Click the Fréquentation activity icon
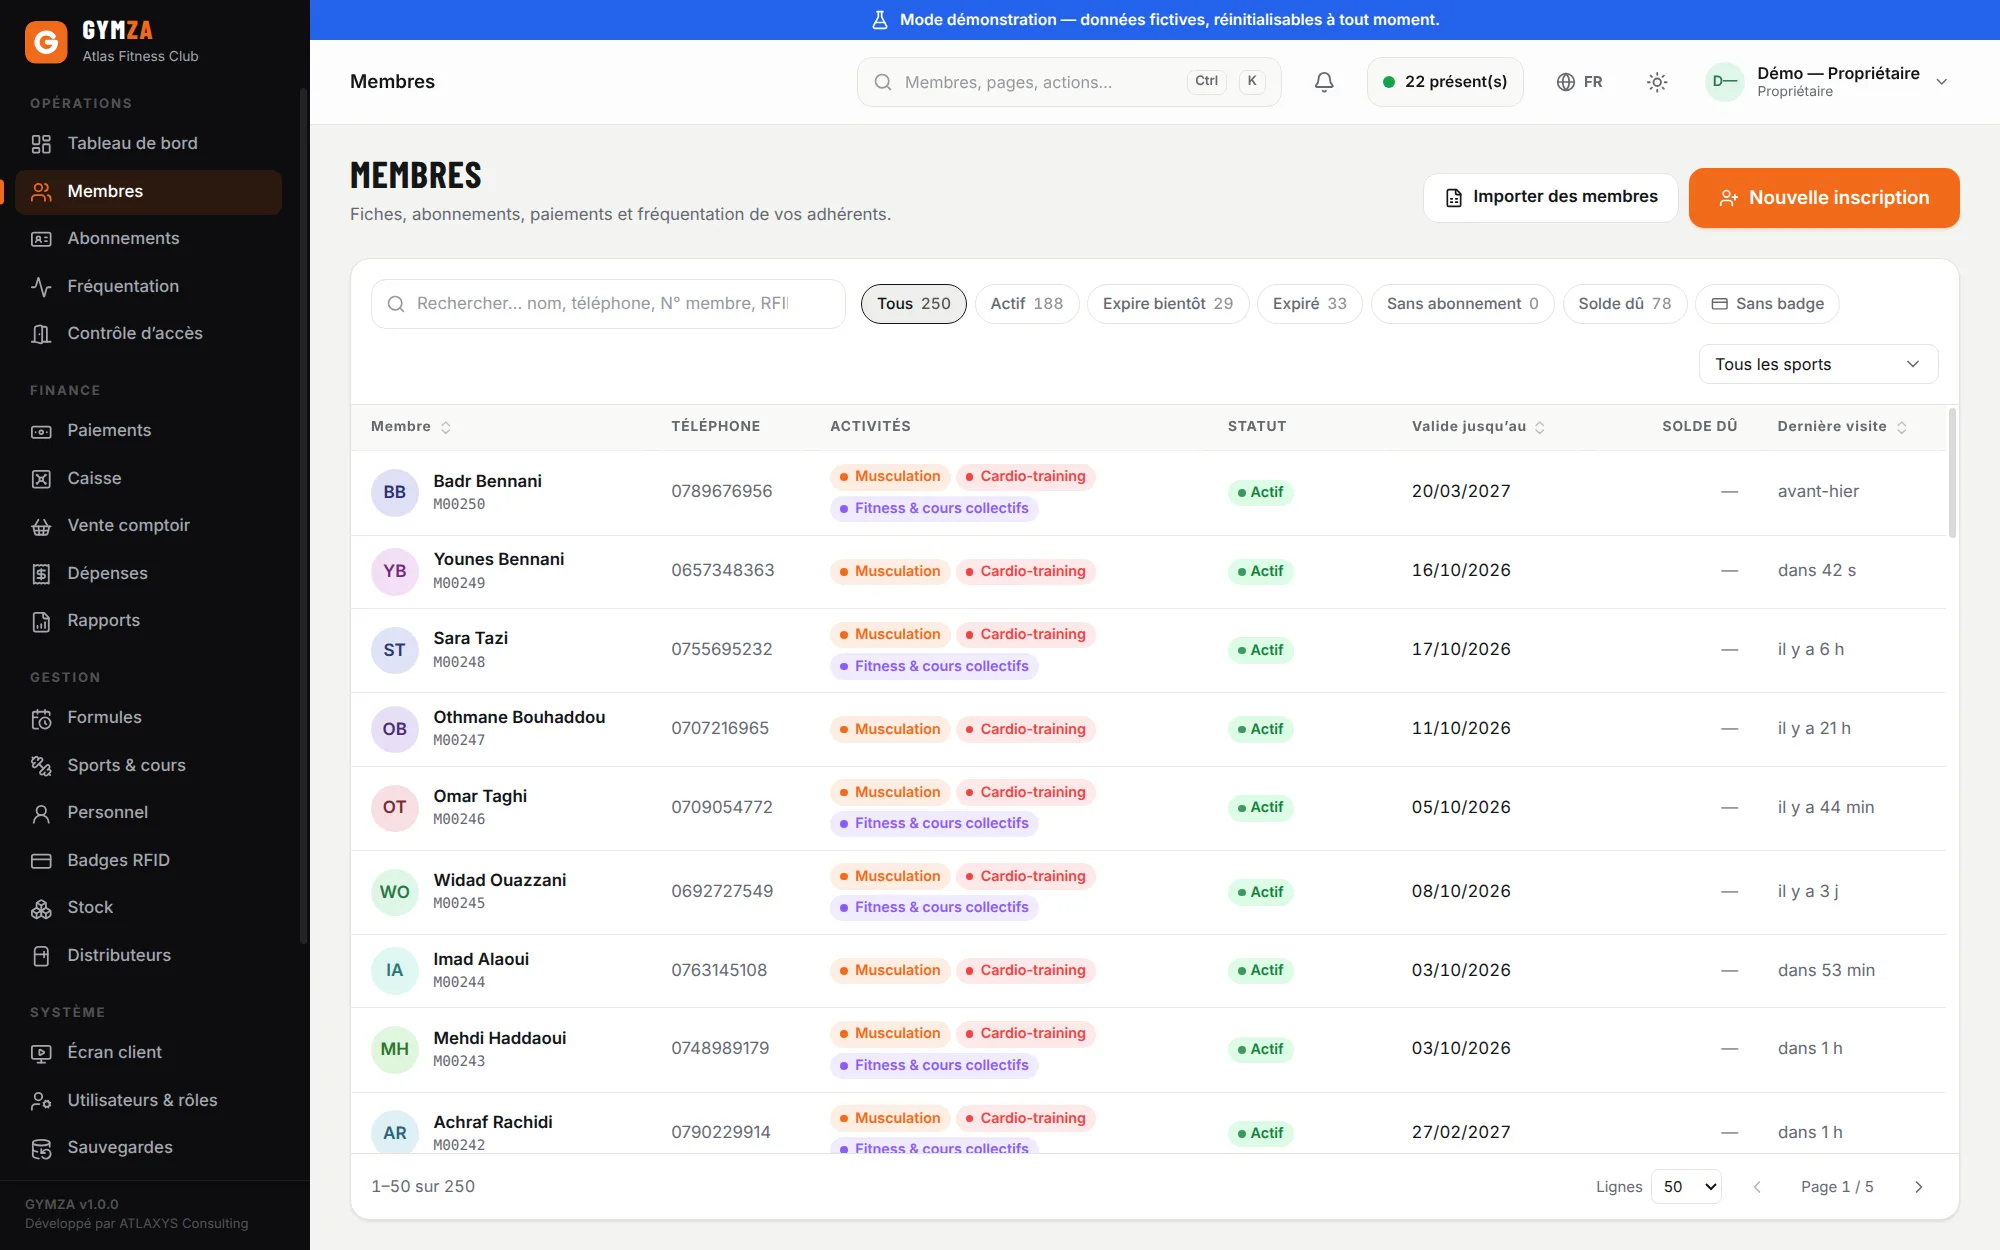Viewport: 2000px width, 1250px height. pyautogui.click(x=41, y=287)
